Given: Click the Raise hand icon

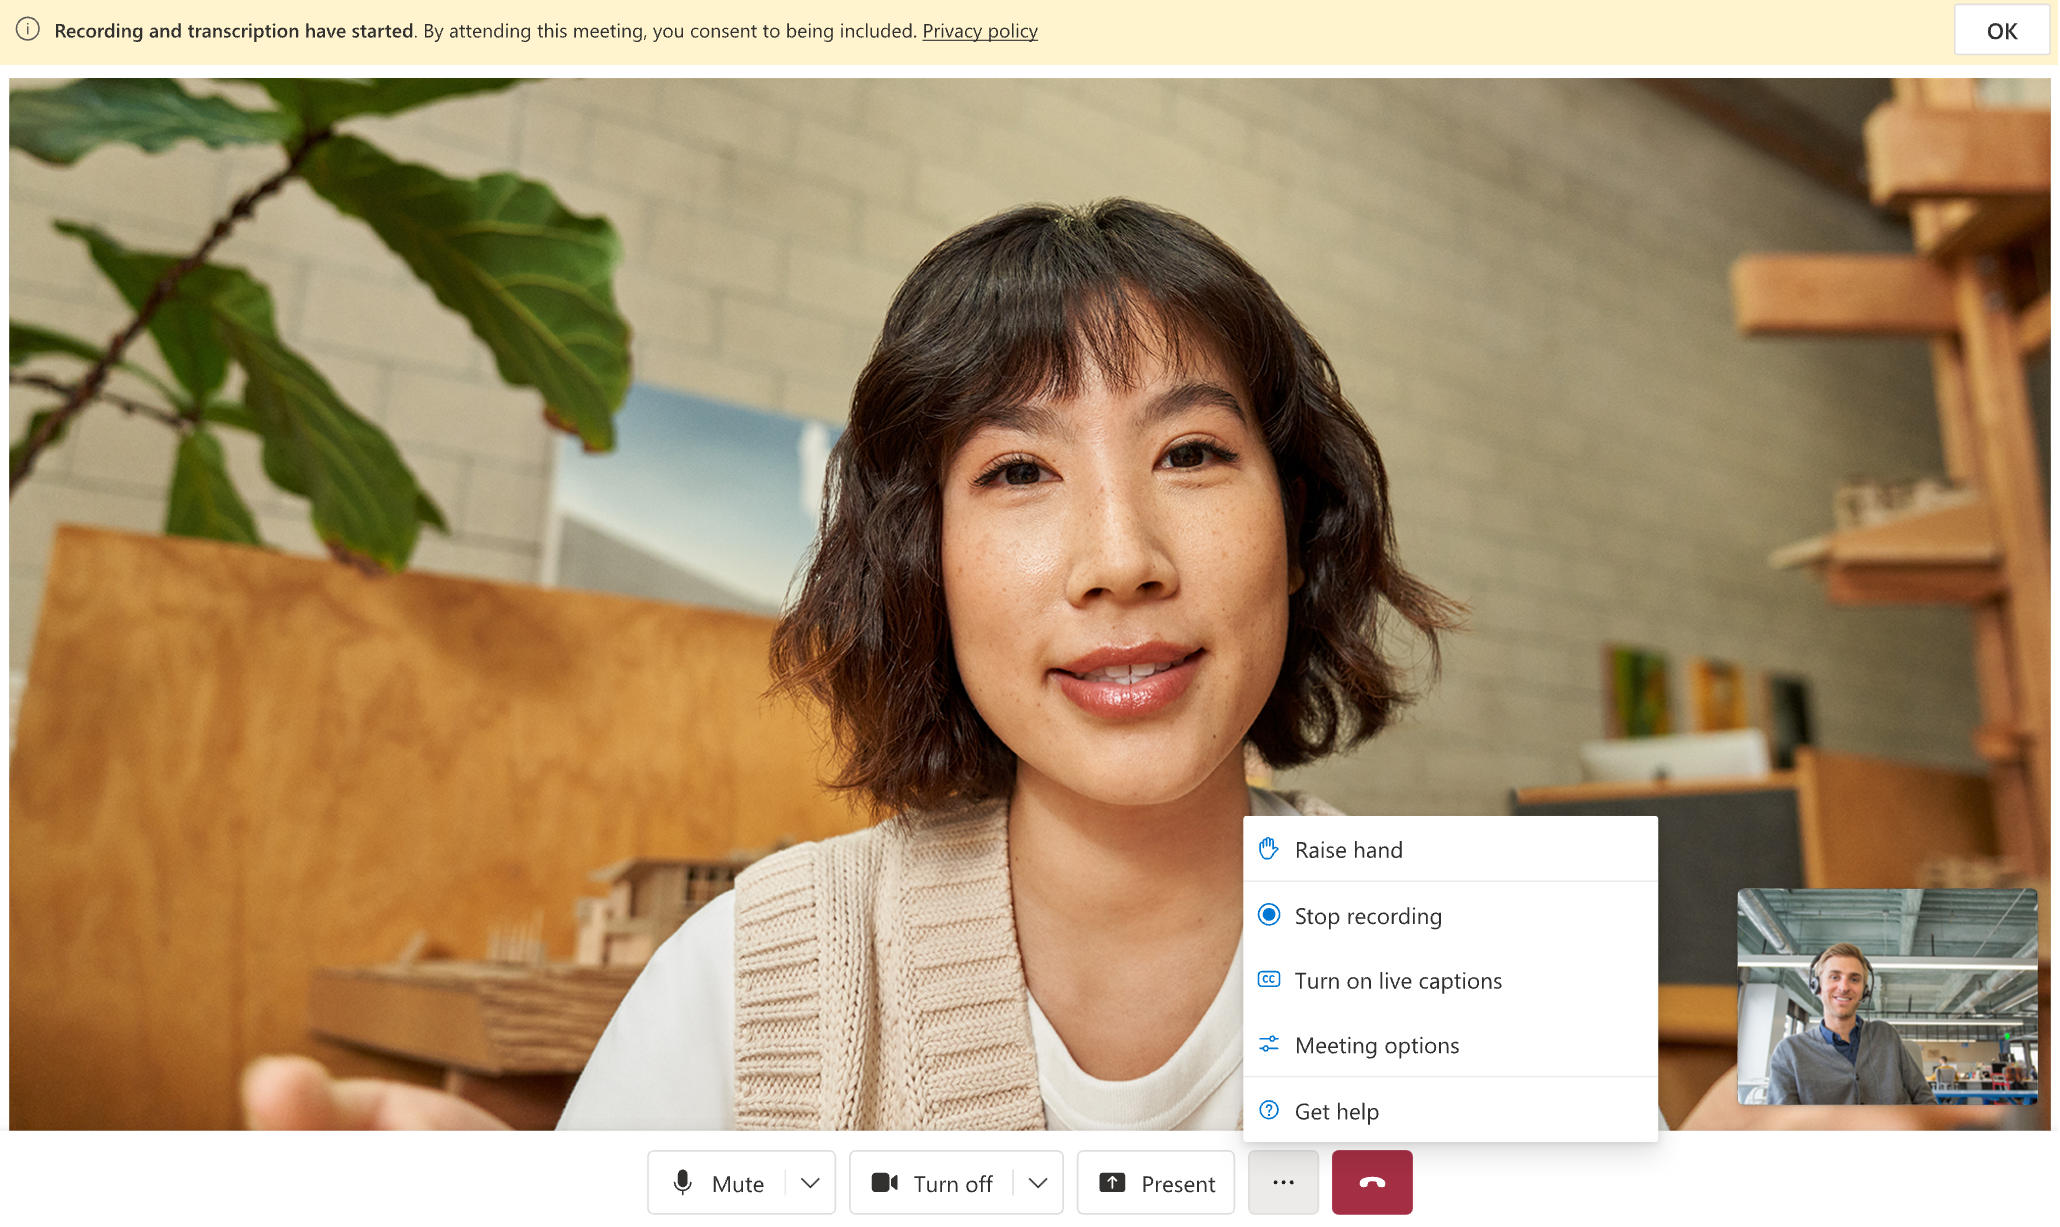Looking at the screenshot, I should [1267, 847].
